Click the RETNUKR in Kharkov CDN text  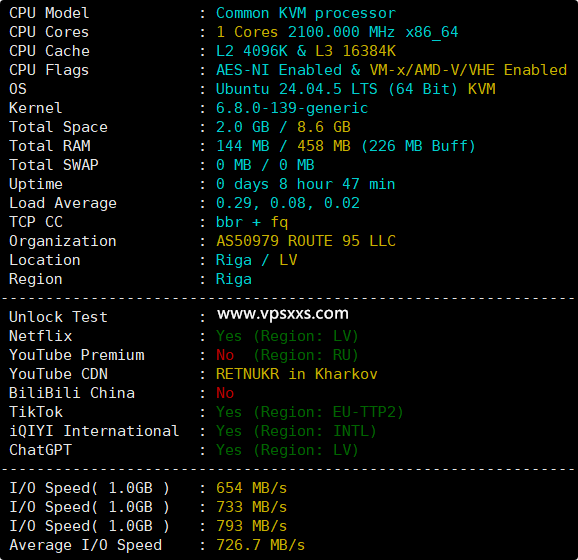(297, 374)
